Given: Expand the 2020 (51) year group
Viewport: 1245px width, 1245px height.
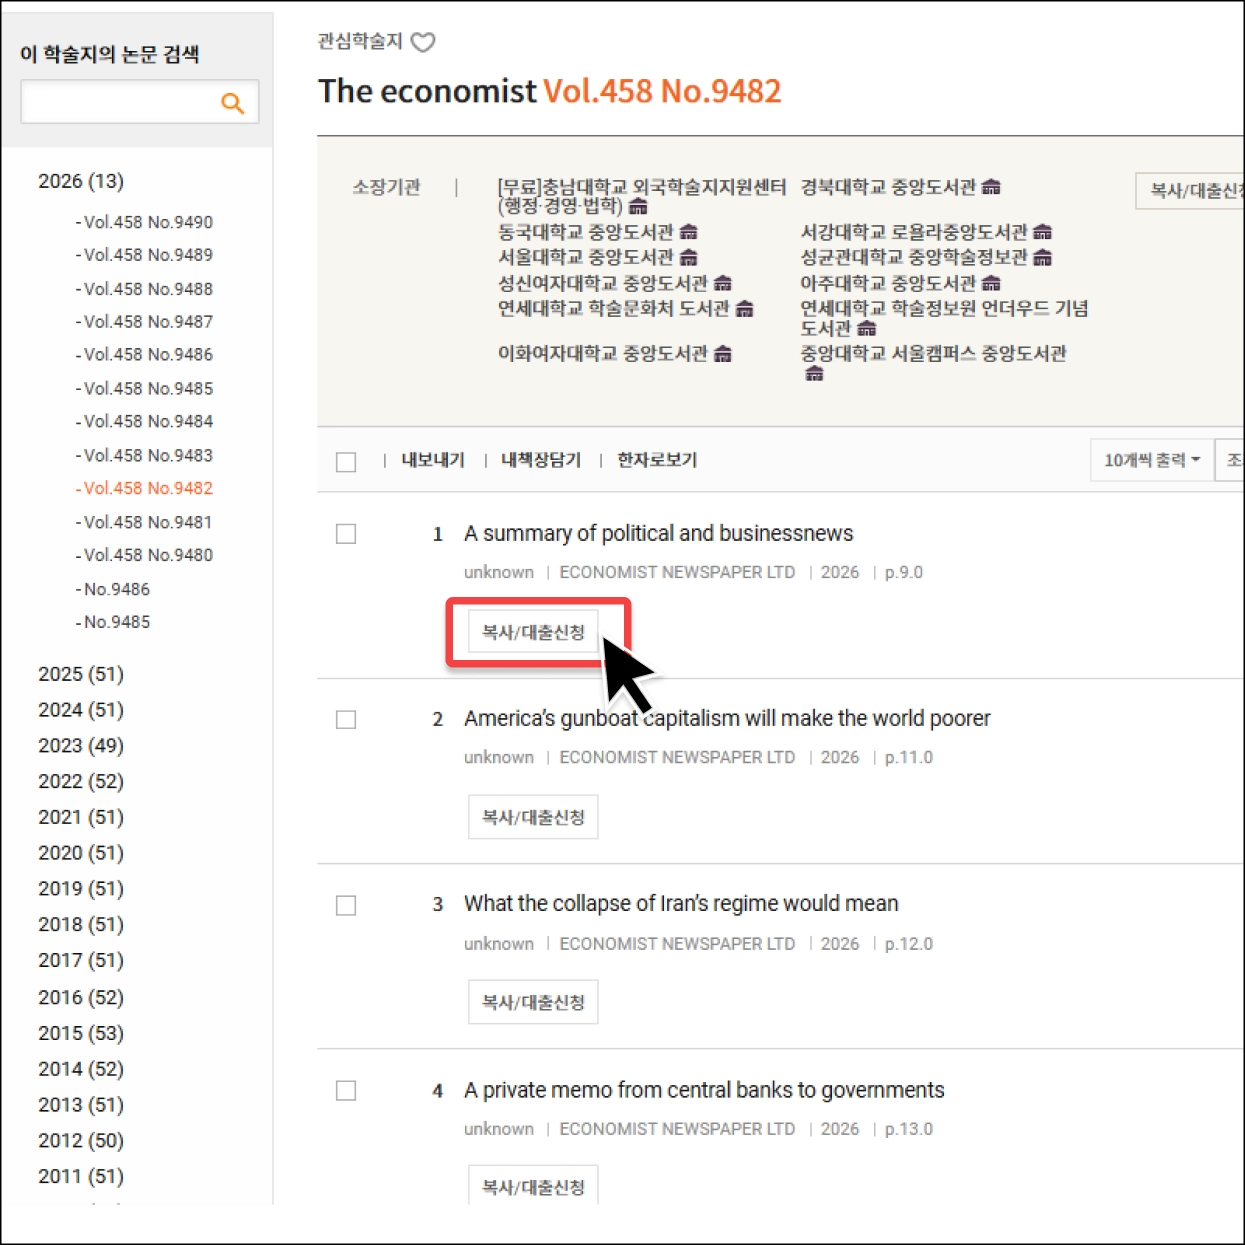Looking at the screenshot, I should click(81, 853).
